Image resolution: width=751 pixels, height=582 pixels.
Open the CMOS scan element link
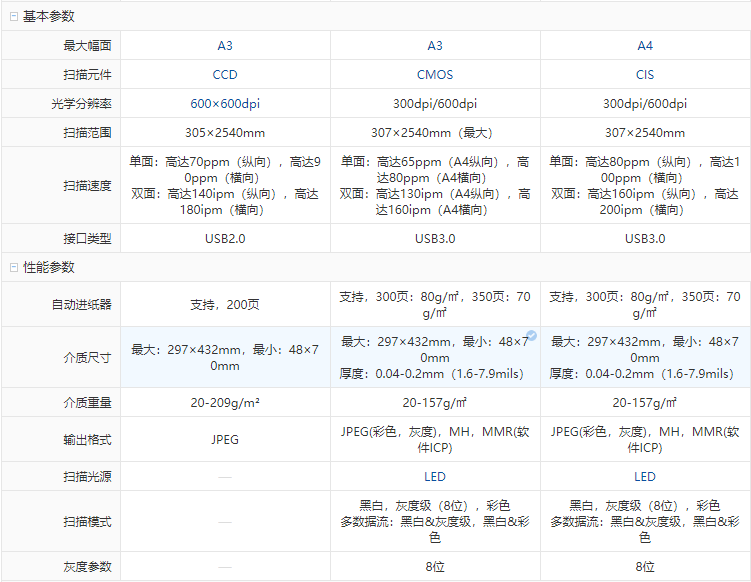click(434, 75)
